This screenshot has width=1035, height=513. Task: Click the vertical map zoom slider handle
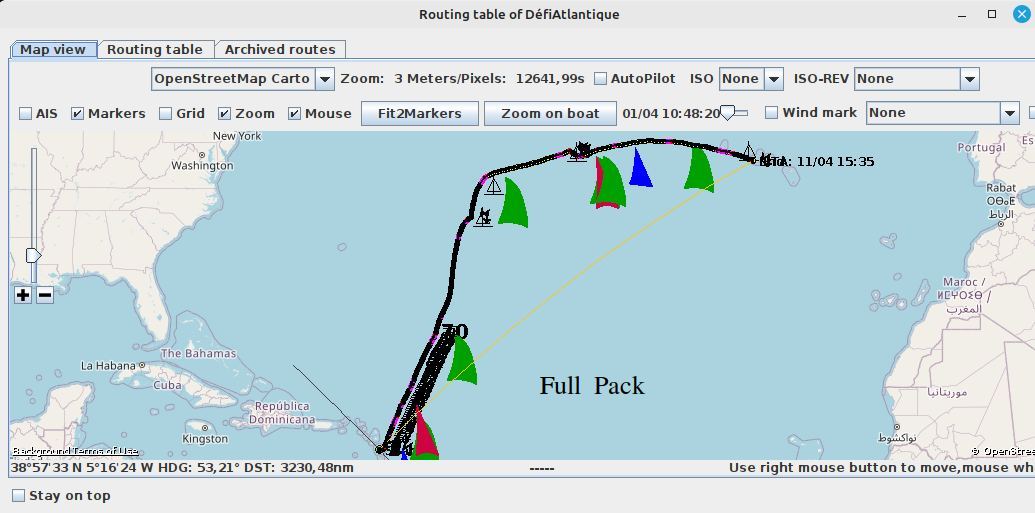click(33, 256)
